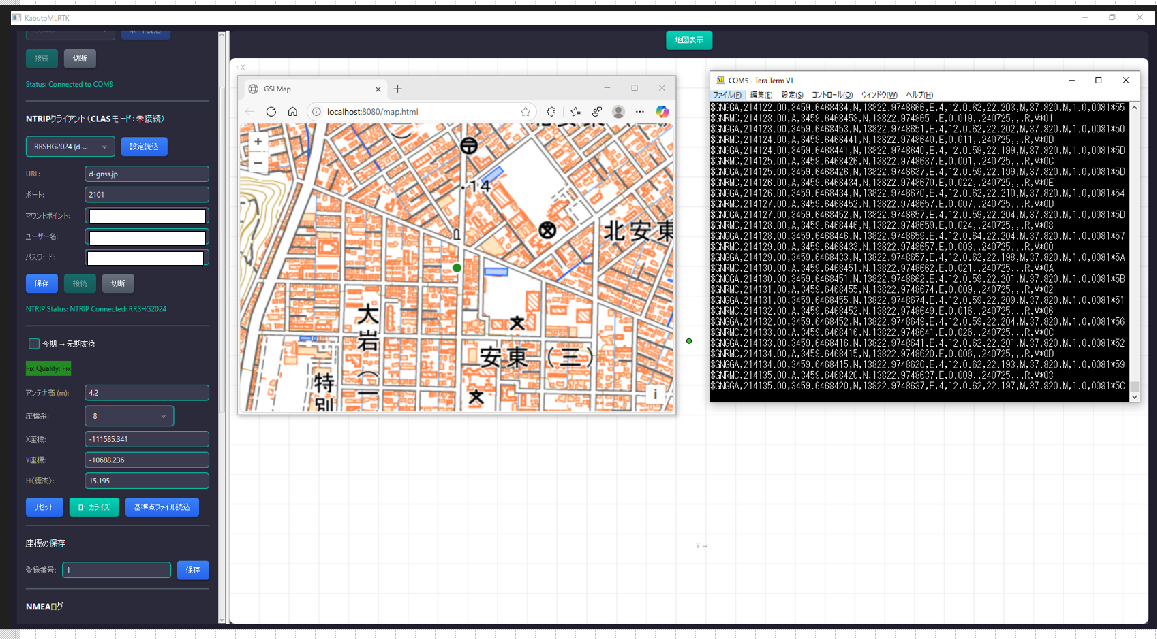Reload the GSI Map browser page

(272, 112)
